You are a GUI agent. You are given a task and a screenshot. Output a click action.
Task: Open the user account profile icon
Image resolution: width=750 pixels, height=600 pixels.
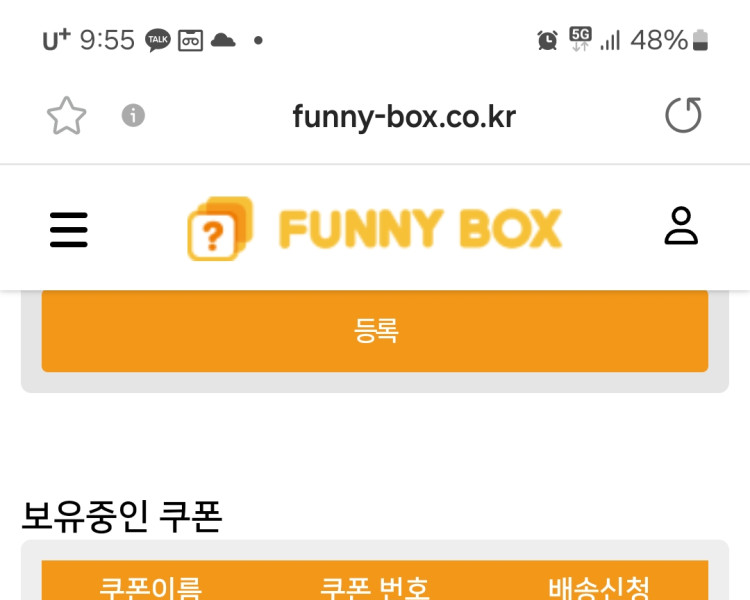coord(681,226)
